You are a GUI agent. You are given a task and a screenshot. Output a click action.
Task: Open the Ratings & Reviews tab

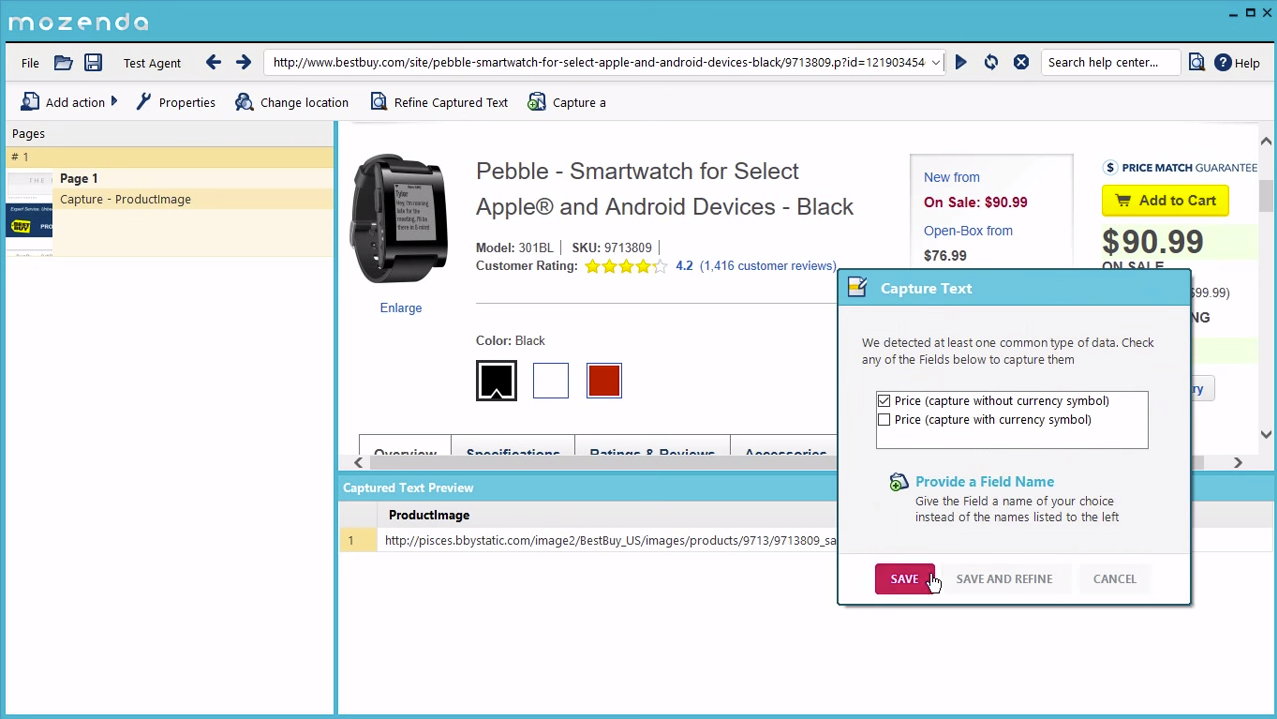coord(652,448)
